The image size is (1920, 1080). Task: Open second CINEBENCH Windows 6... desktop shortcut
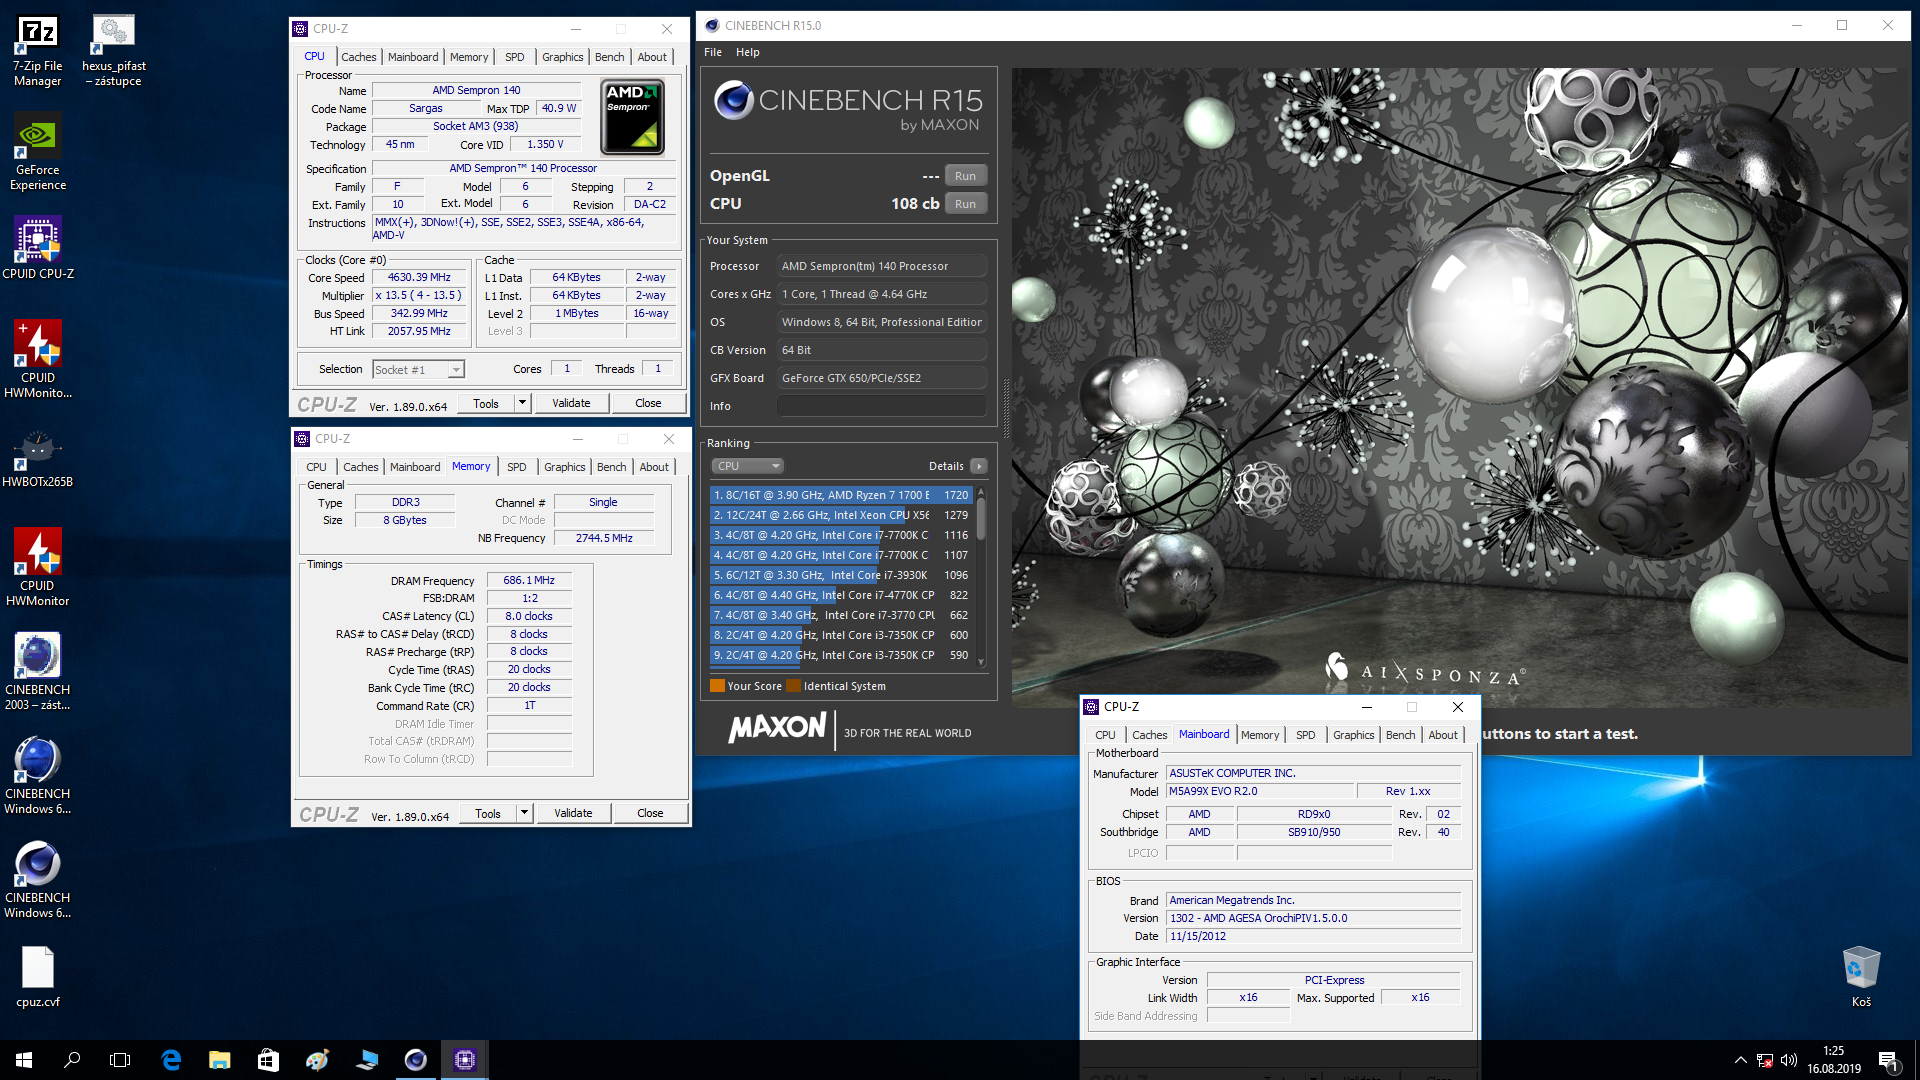point(38,880)
